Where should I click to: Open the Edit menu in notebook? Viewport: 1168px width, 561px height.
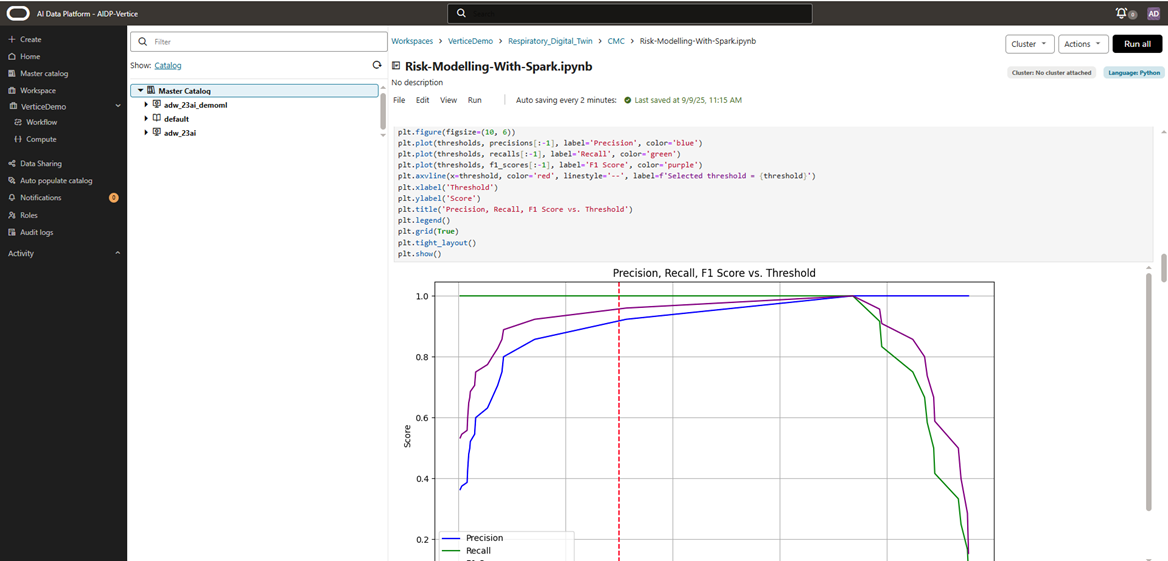click(423, 100)
